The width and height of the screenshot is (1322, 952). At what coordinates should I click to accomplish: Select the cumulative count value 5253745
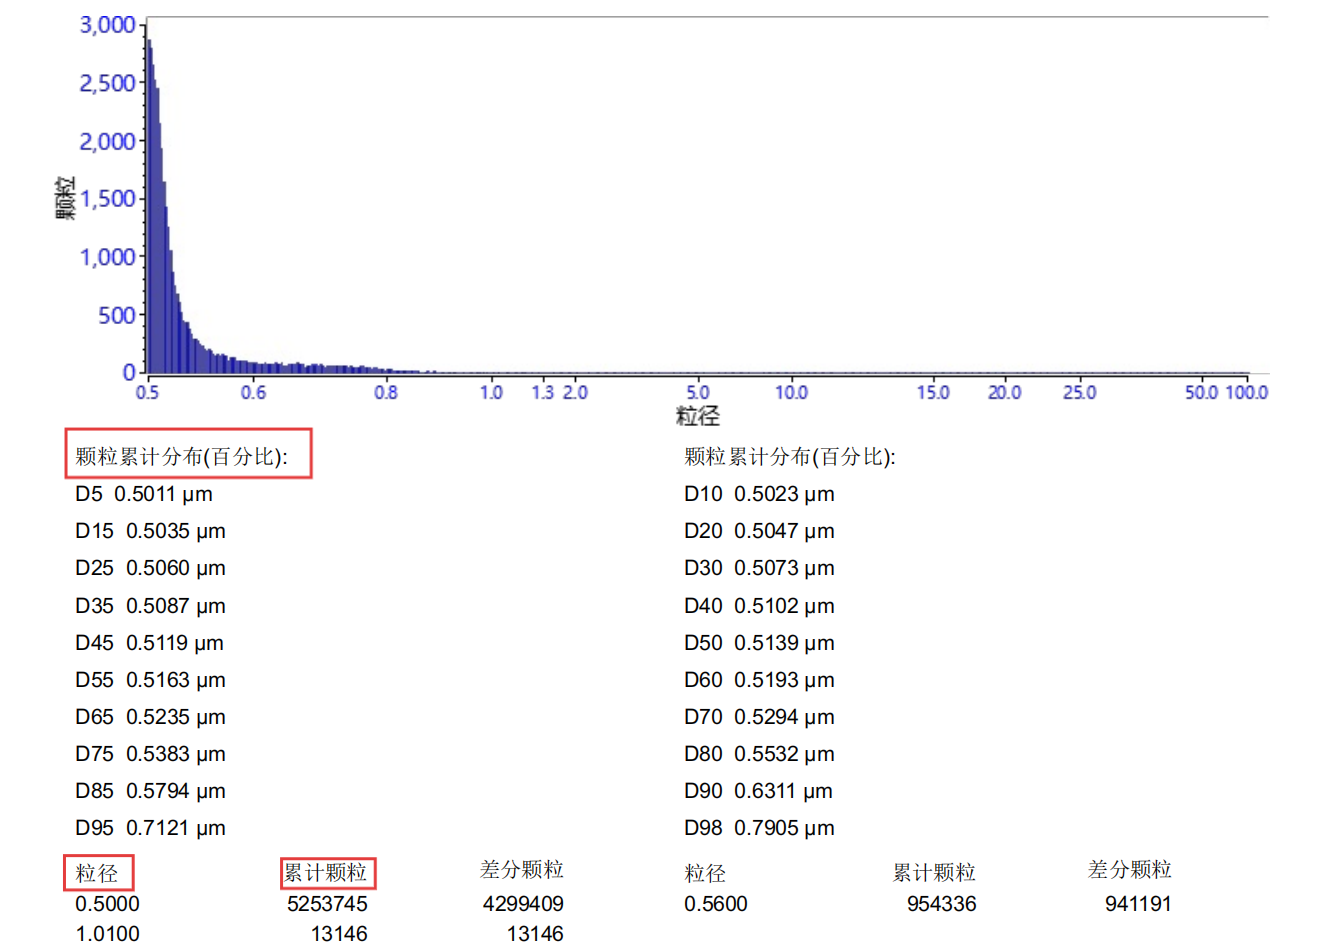pyautogui.click(x=327, y=904)
